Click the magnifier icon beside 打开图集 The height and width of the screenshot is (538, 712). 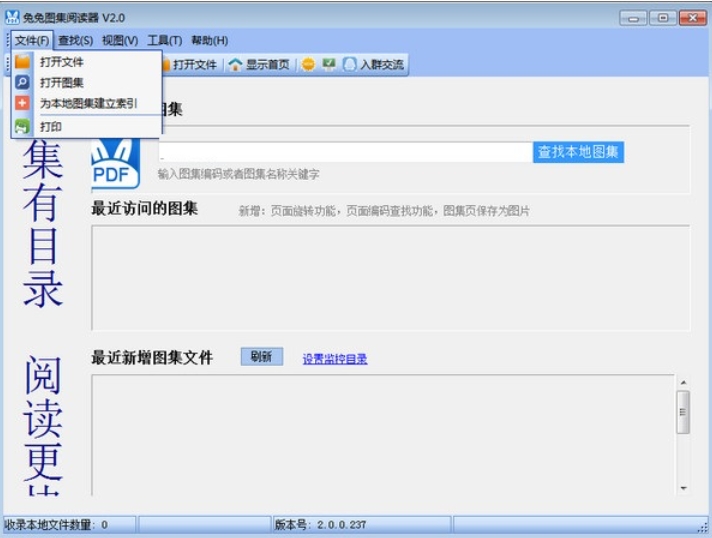coord(22,82)
